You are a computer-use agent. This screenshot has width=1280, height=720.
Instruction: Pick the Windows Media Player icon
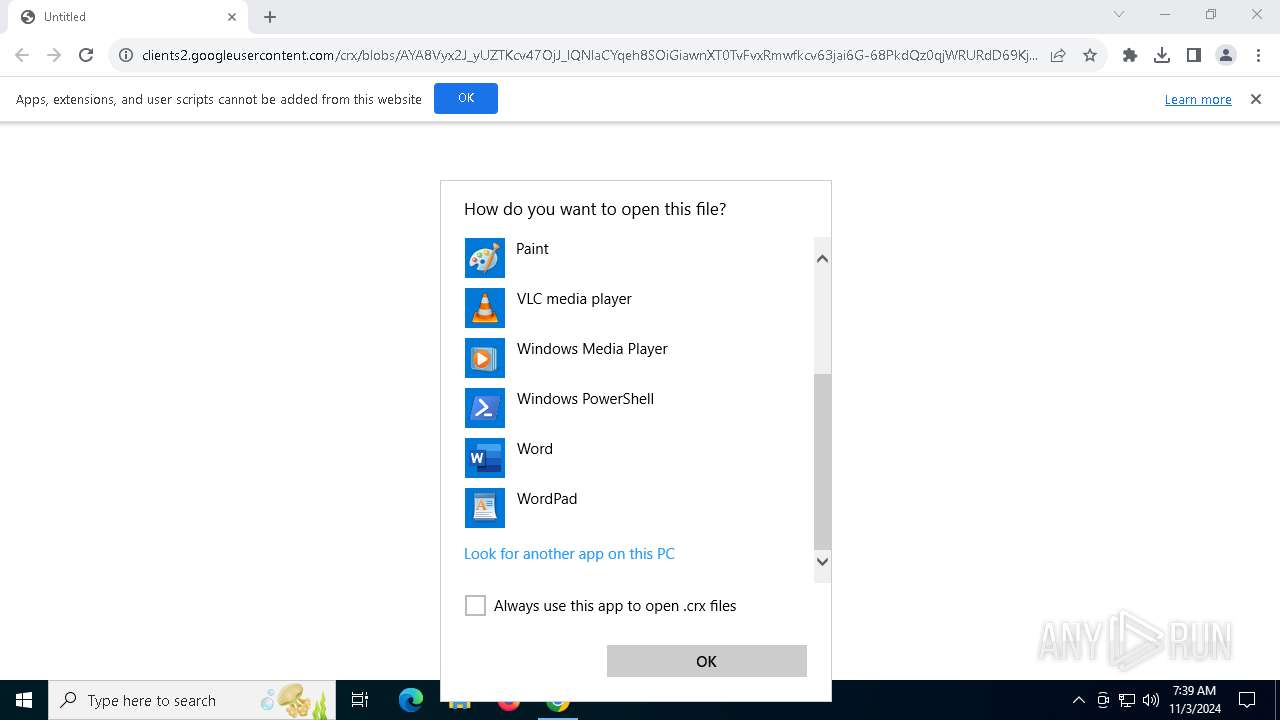[x=485, y=358]
